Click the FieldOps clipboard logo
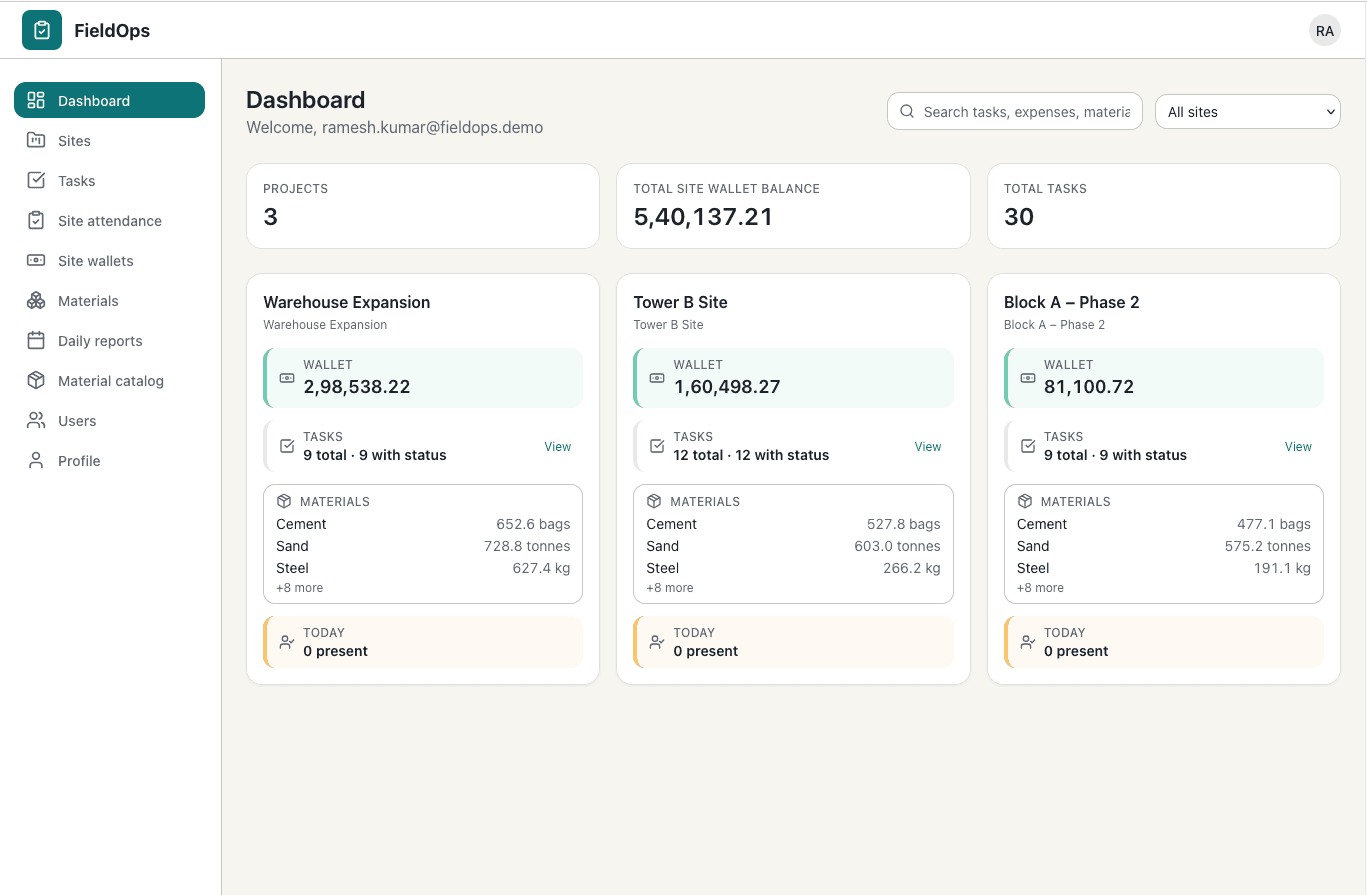The height and width of the screenshot is (895, 1367). (x=41, y=30)
